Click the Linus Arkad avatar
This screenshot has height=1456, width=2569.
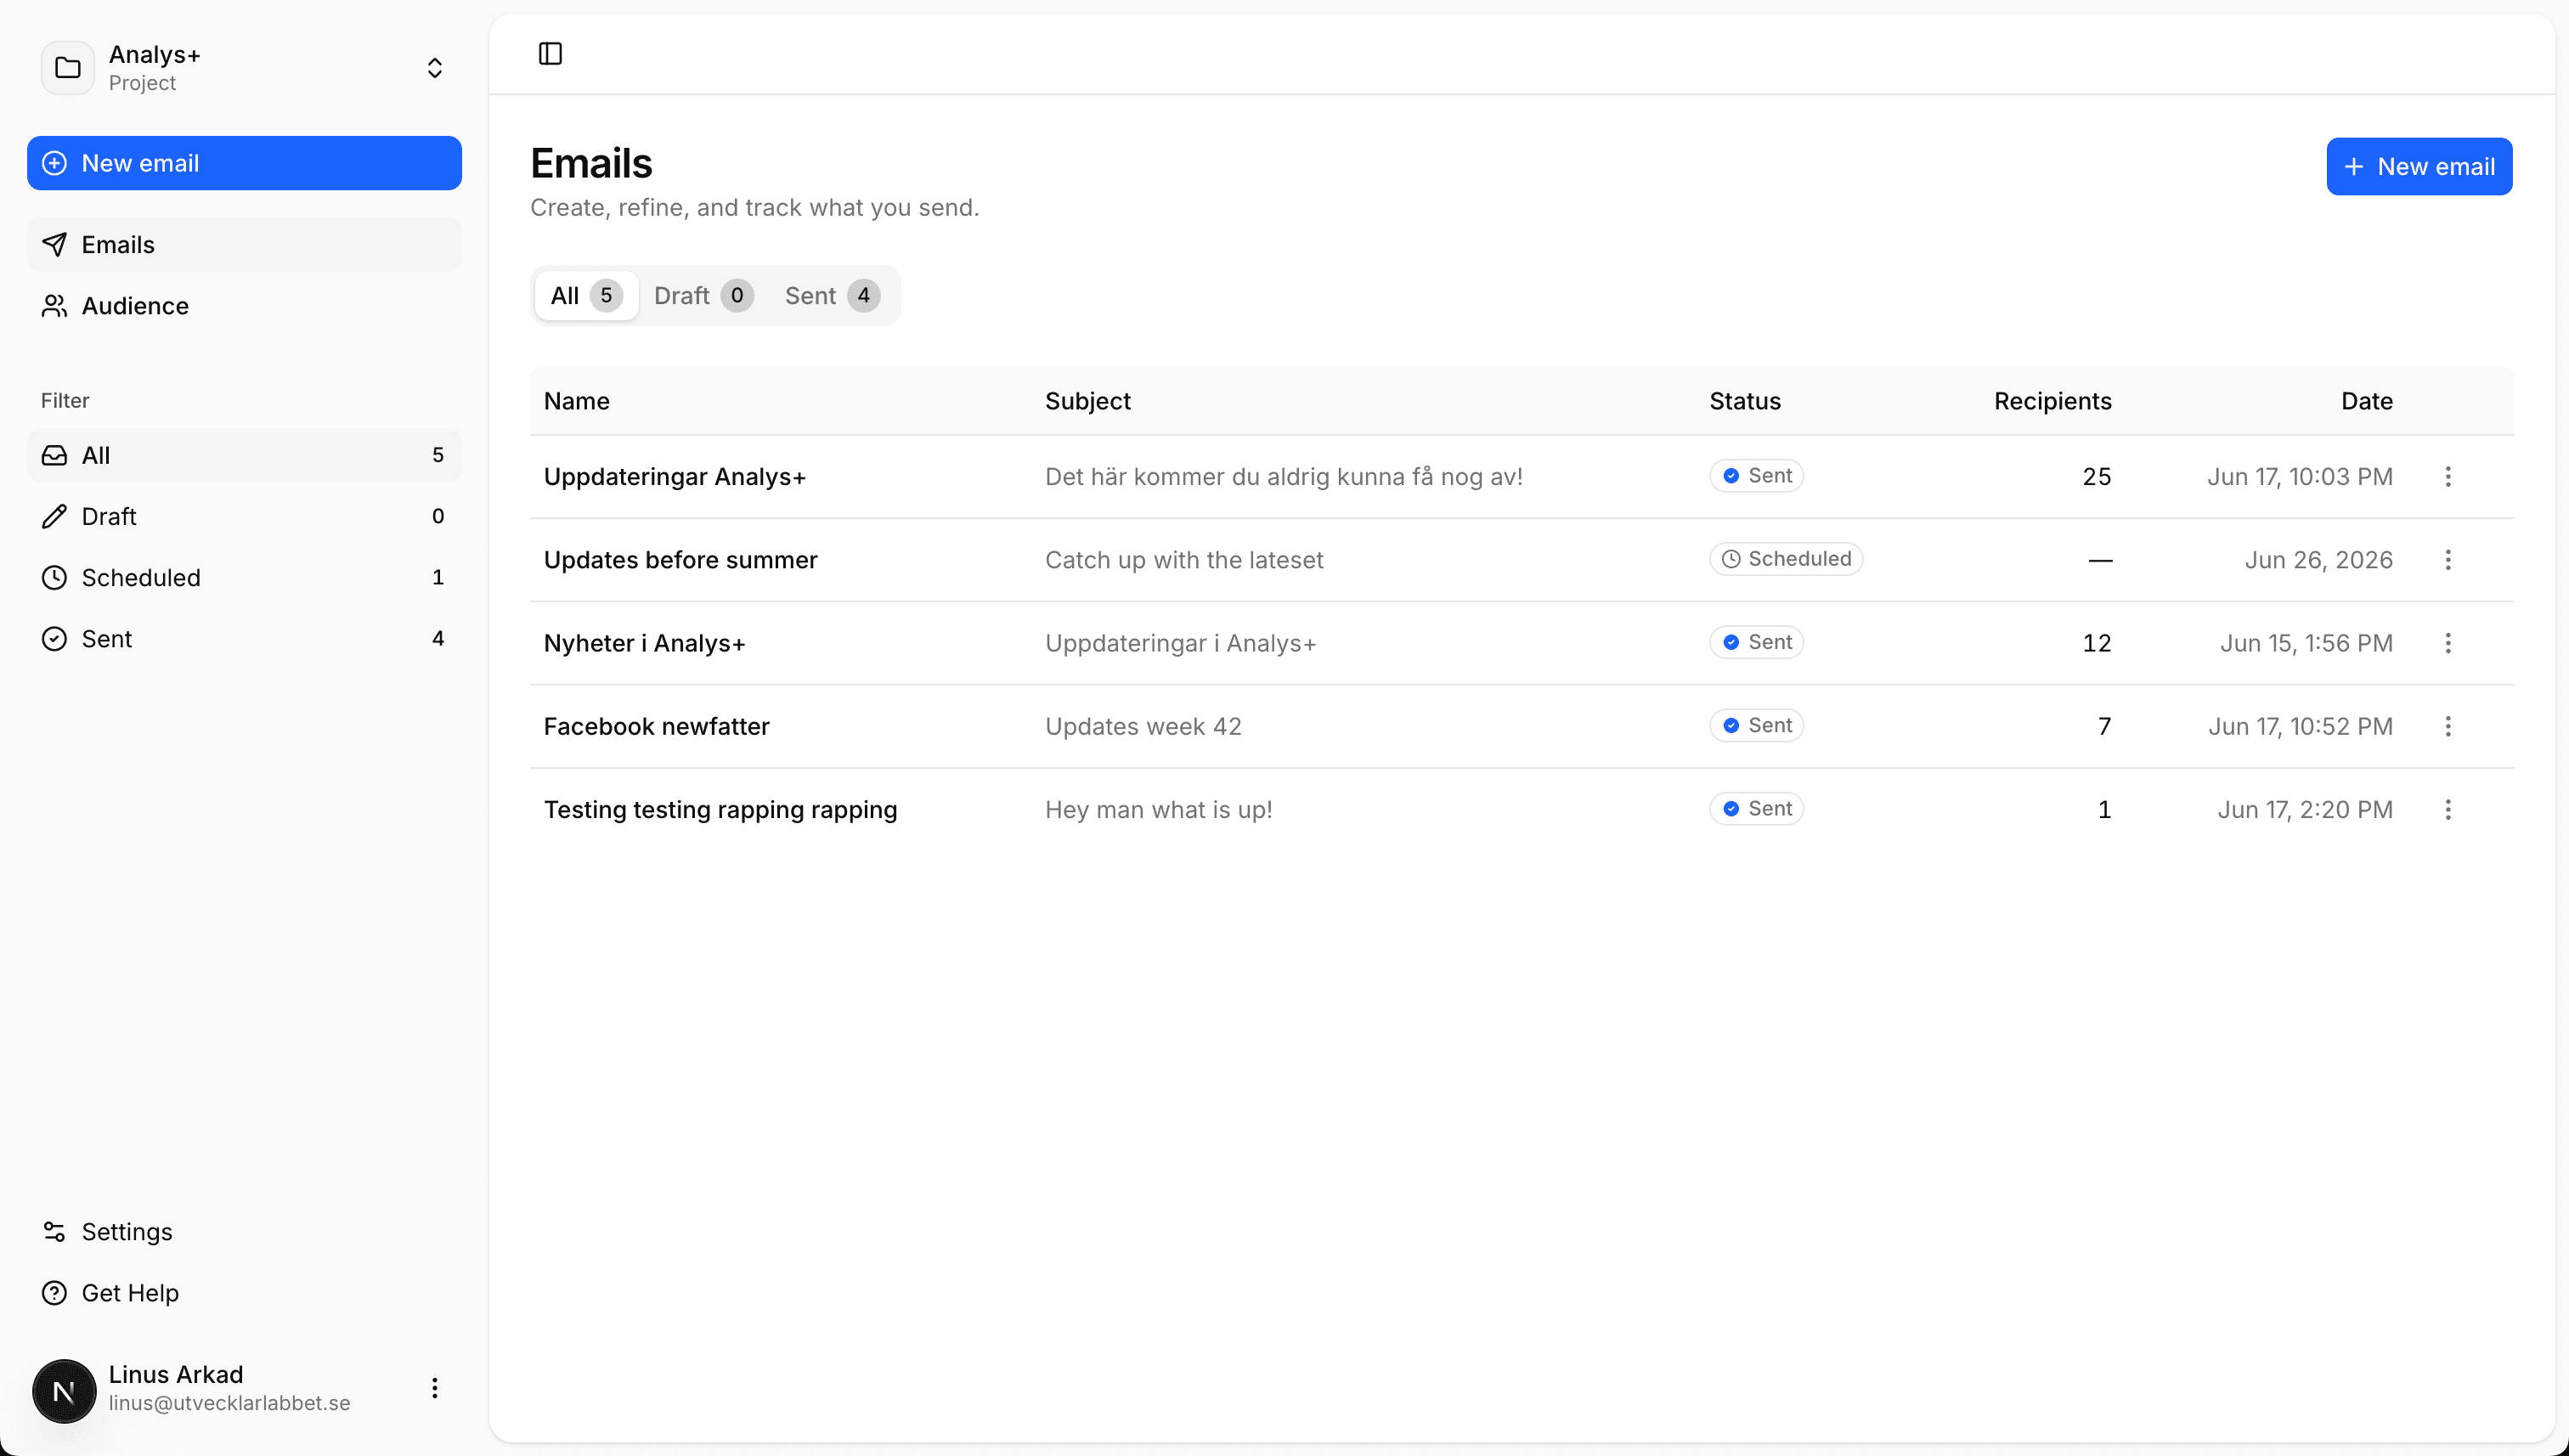pos(64,1390)
